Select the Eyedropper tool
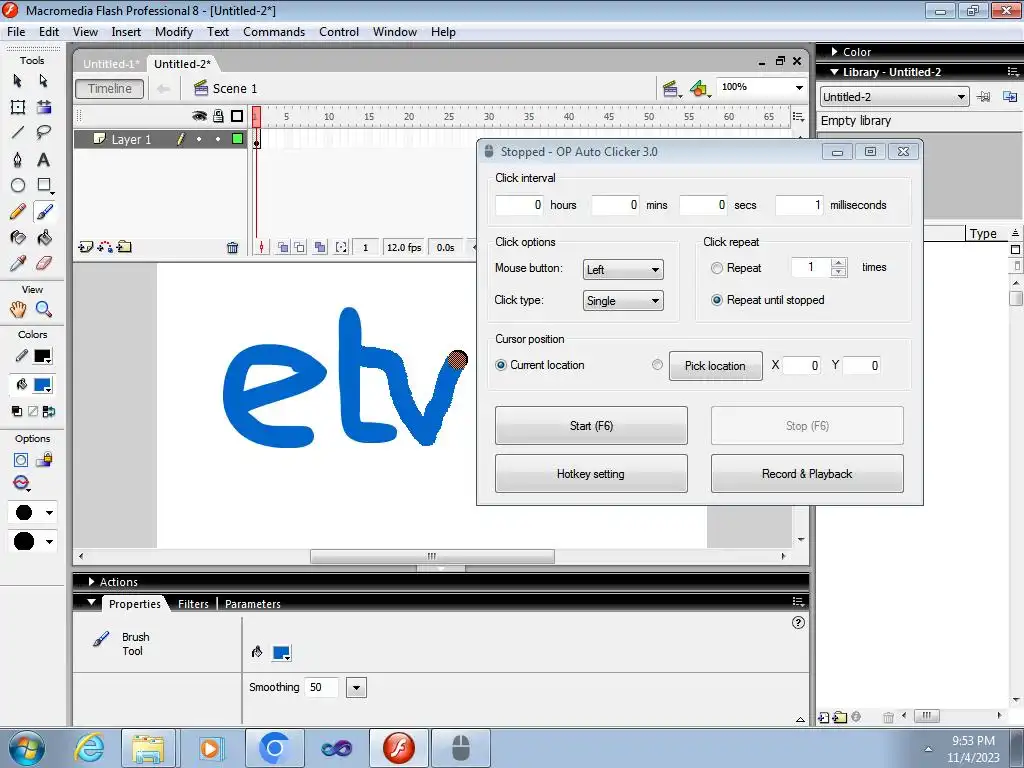 pyautogui.click(x=18, y=264)
